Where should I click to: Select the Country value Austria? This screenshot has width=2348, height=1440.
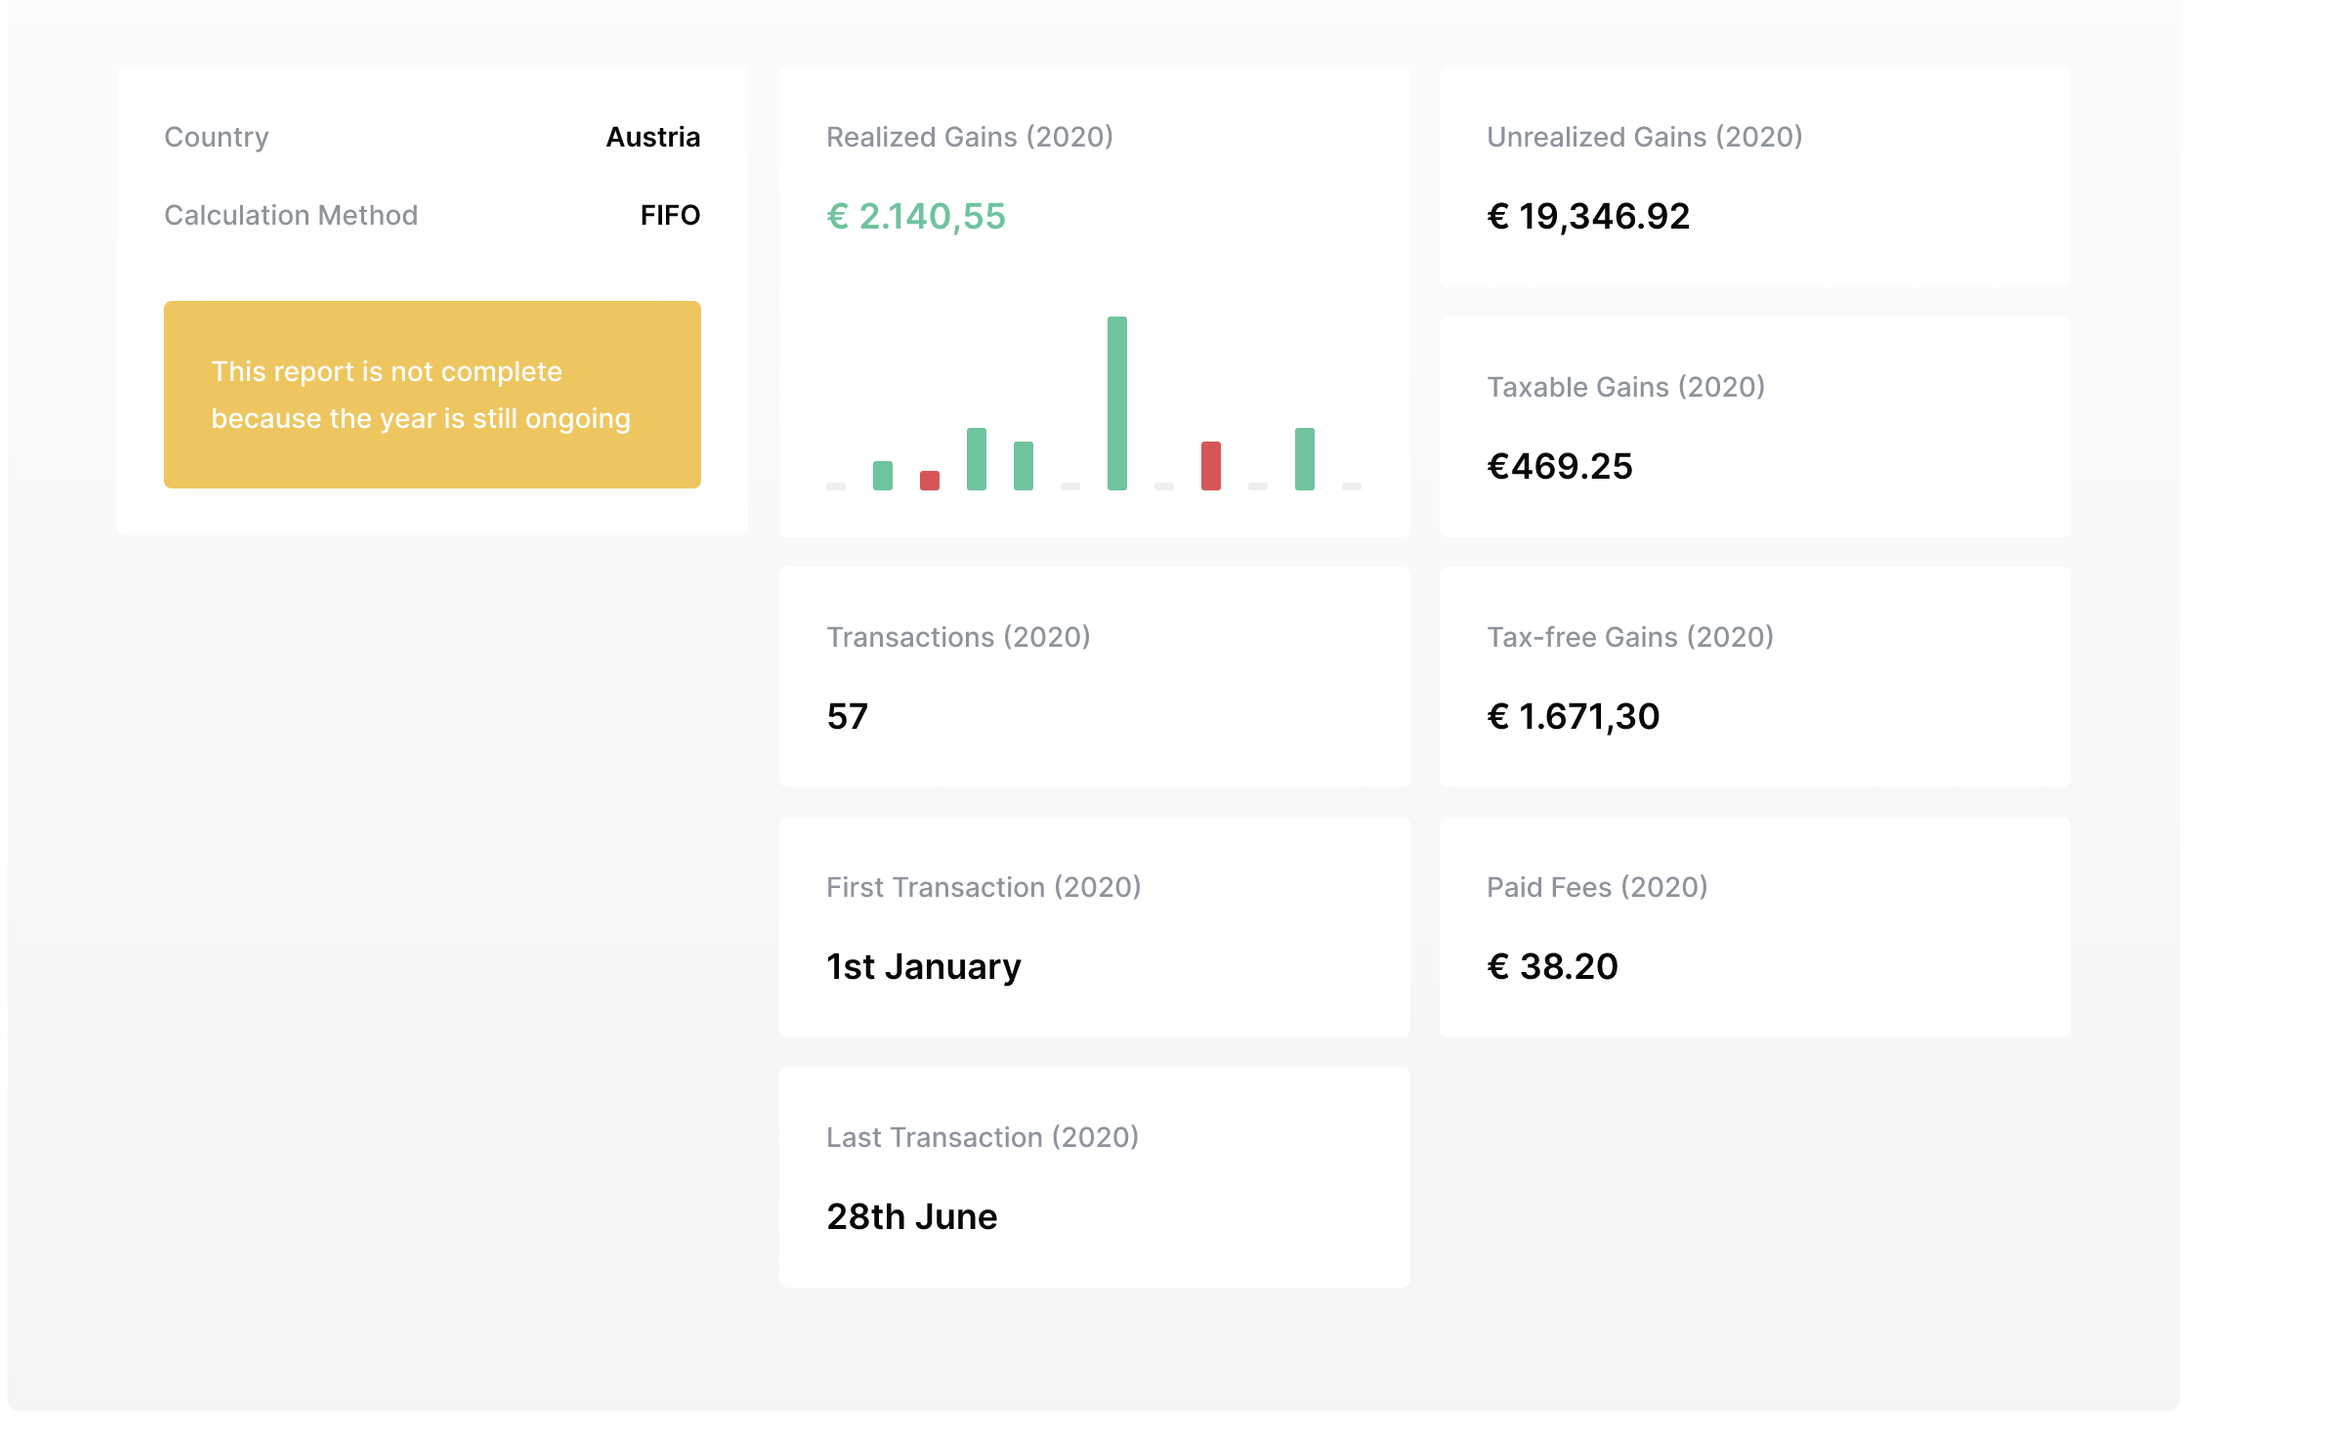[x=653, y=137]
